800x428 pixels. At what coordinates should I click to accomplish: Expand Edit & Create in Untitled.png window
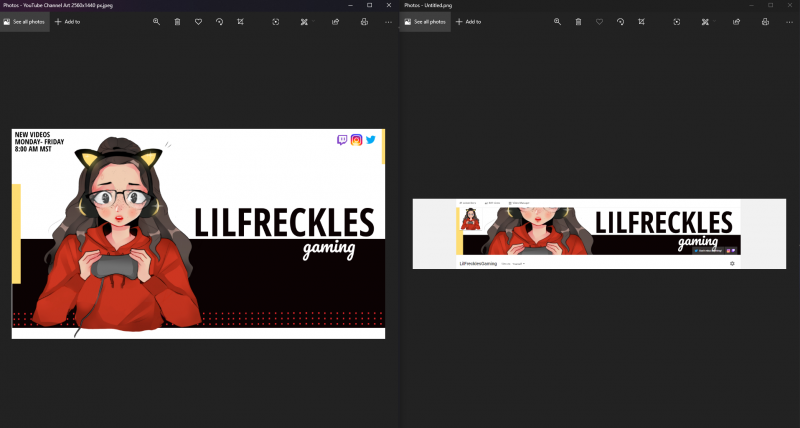[707, 21]
